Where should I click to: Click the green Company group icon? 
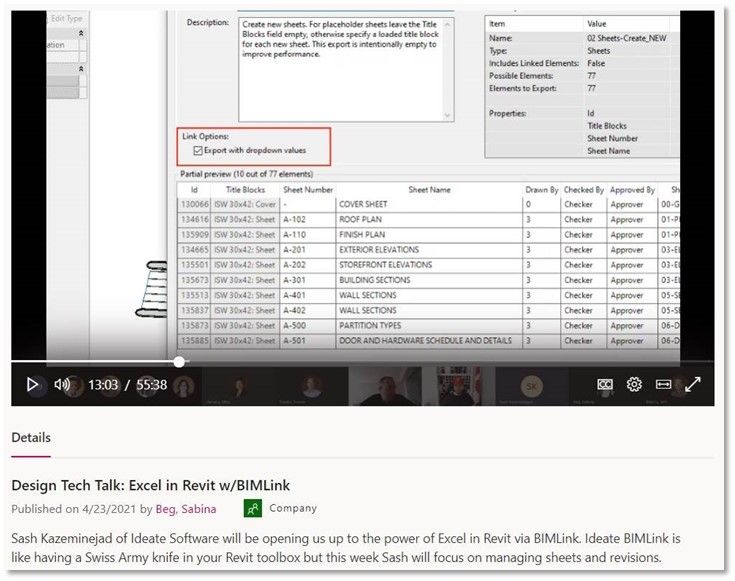coord(253,508)
